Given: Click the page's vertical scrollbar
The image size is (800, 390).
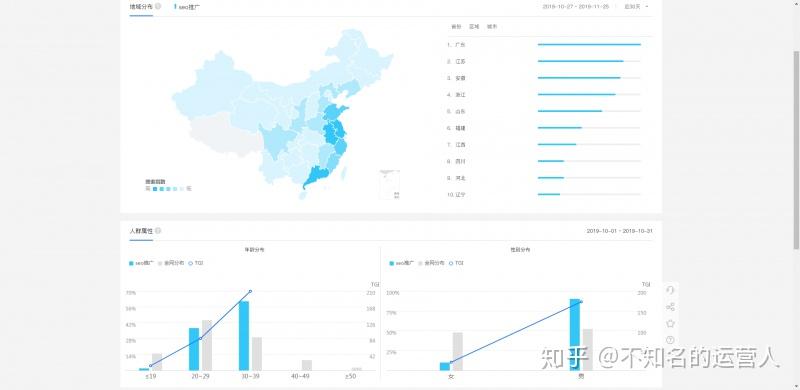Looking at the screenshot, I should [x=796, y=150].
